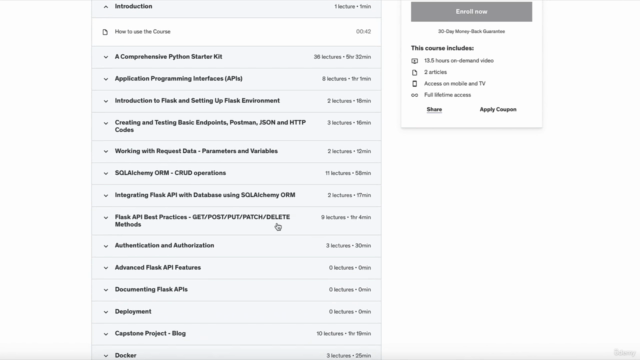Click the Enroll now button
The width and height of the screenshot is (640, 360).
click(x=471, y=11)
